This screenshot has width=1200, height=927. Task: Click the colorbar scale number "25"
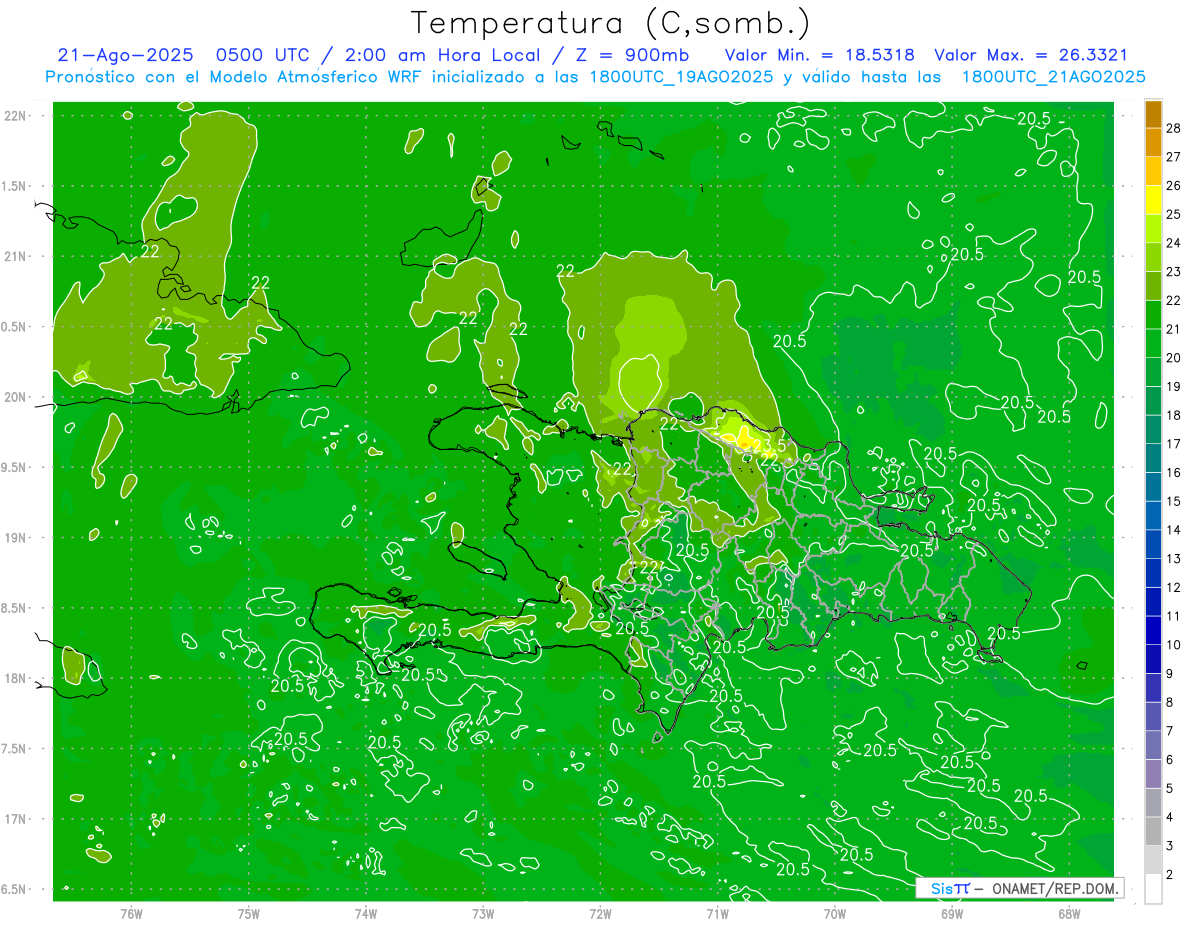coord(1174,214)
